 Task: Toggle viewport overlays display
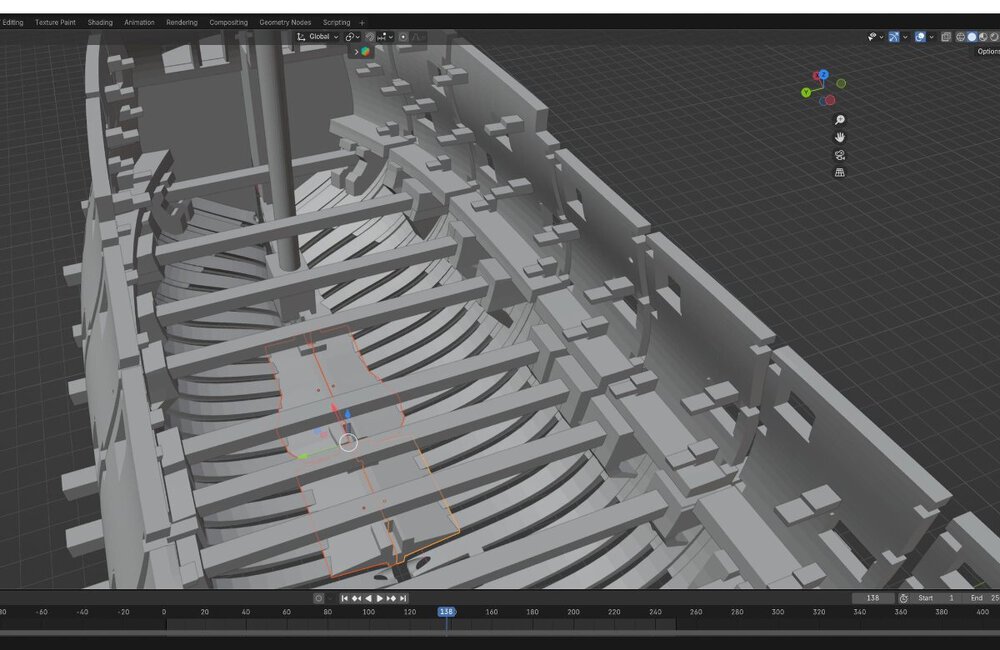tap(920, 37)
